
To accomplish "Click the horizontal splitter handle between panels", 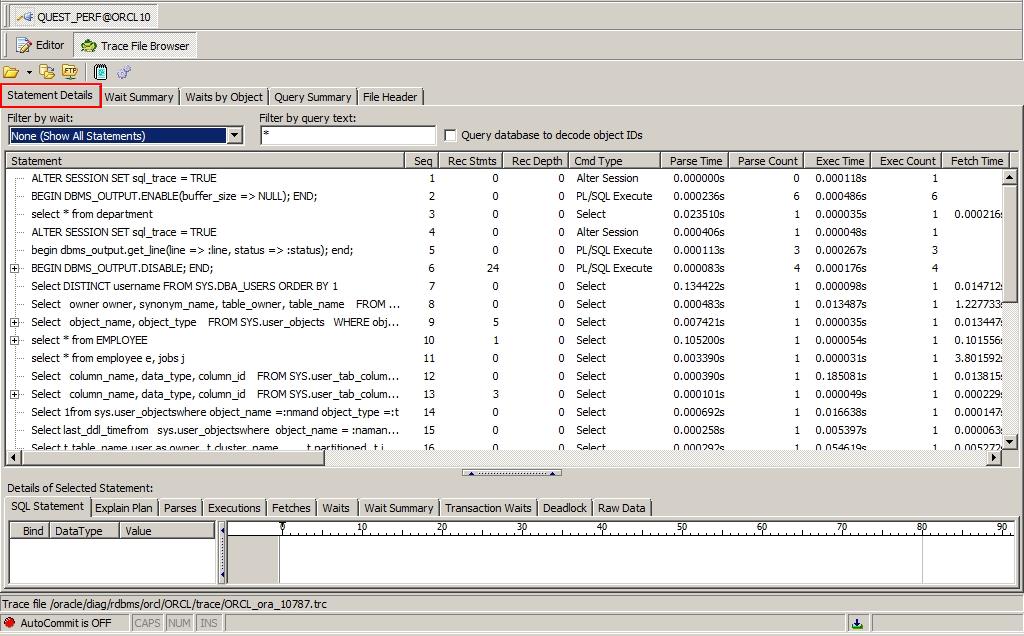I will pos(511,473).
